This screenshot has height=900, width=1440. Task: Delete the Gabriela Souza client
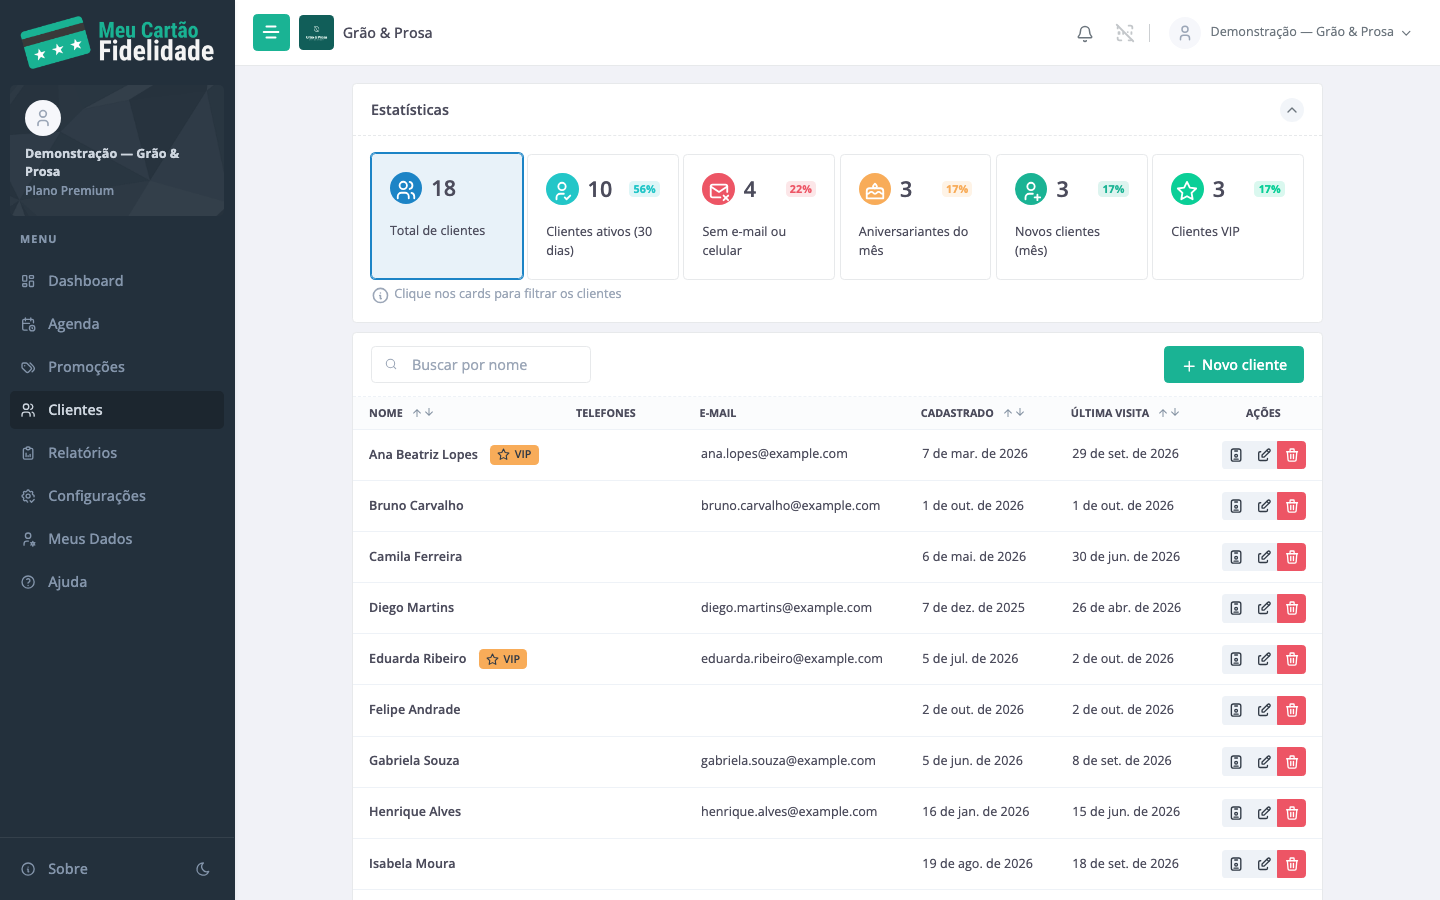1292,762
